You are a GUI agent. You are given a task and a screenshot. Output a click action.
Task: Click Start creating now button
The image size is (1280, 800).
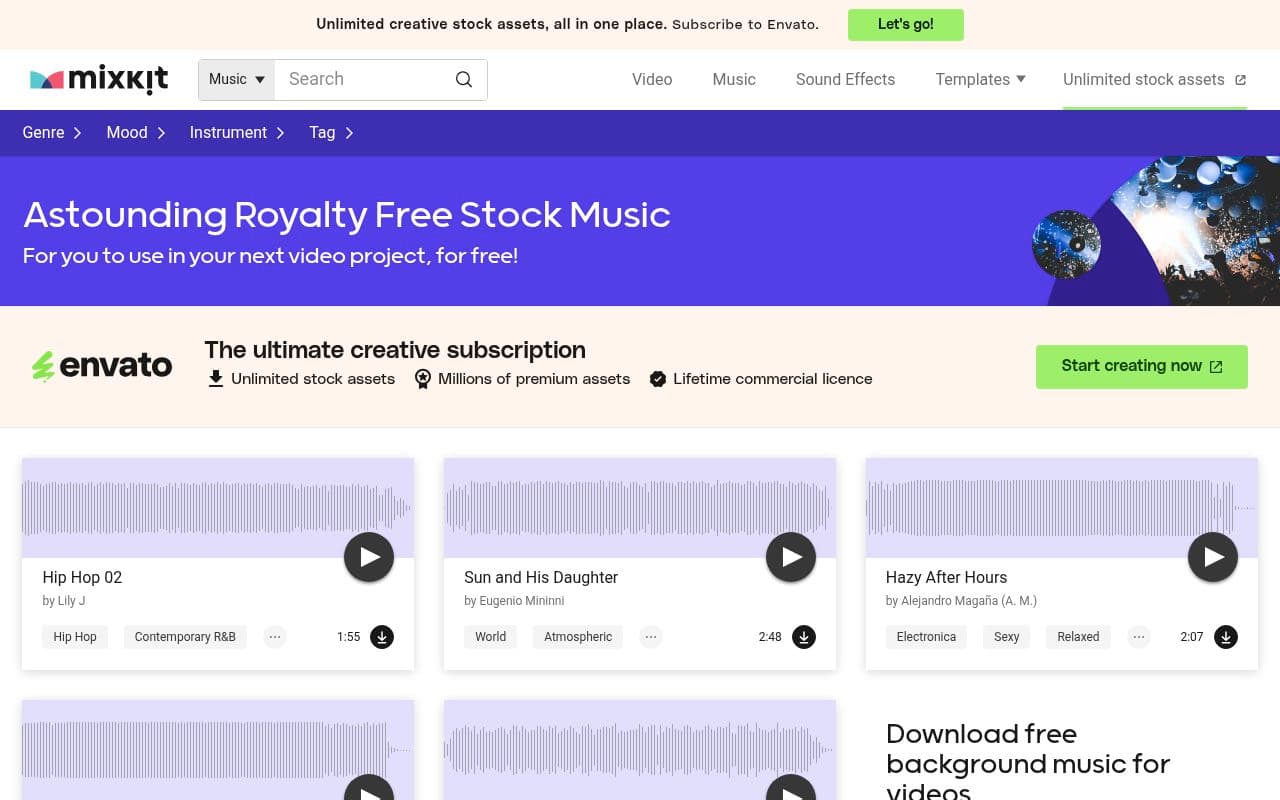tap(1141, 366)
